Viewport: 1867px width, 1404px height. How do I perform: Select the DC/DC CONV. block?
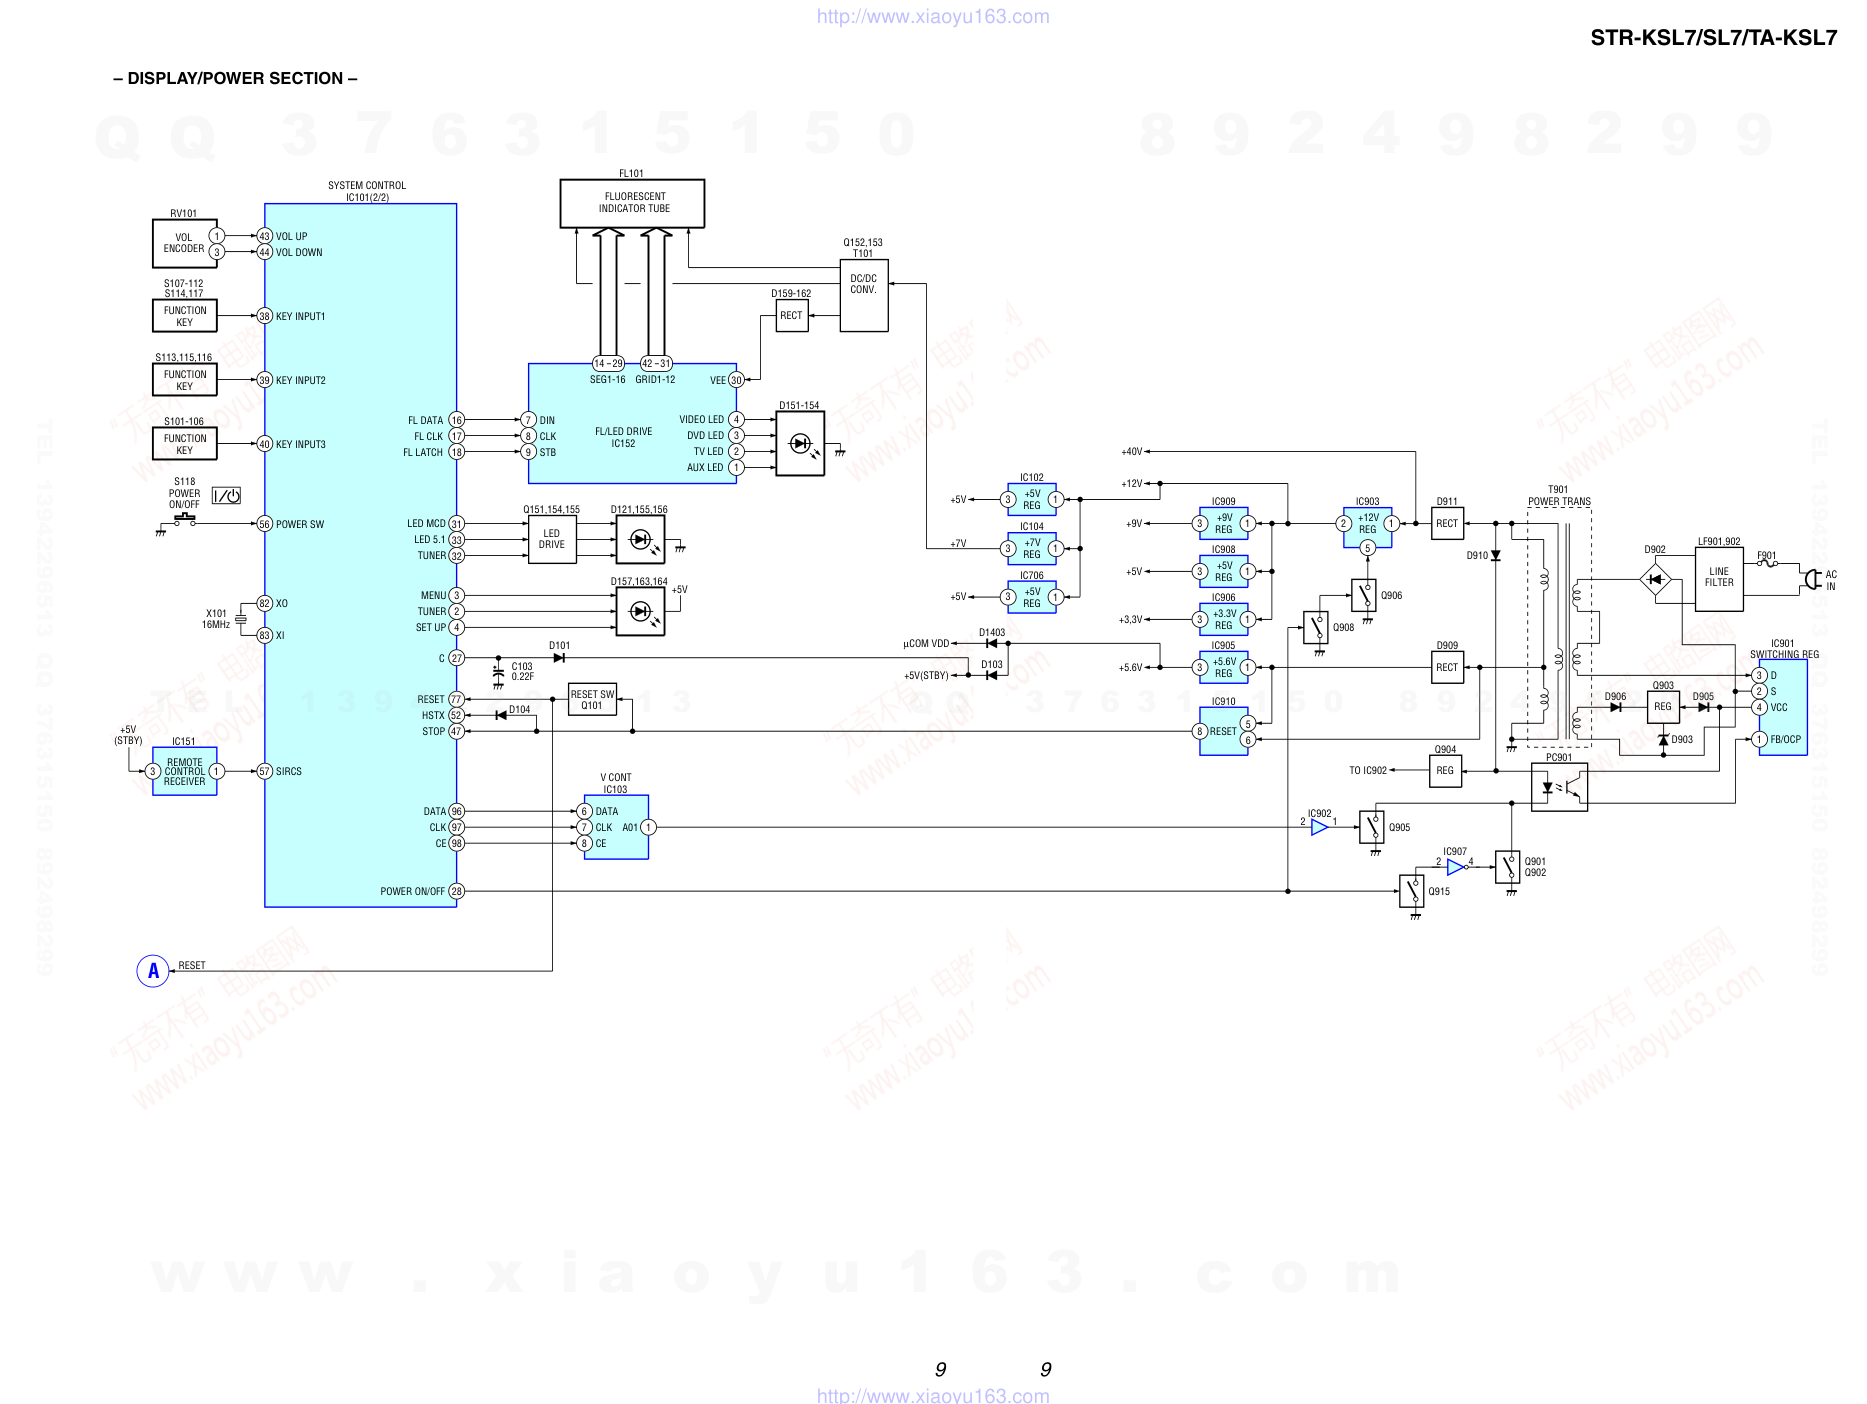point(864,296)
